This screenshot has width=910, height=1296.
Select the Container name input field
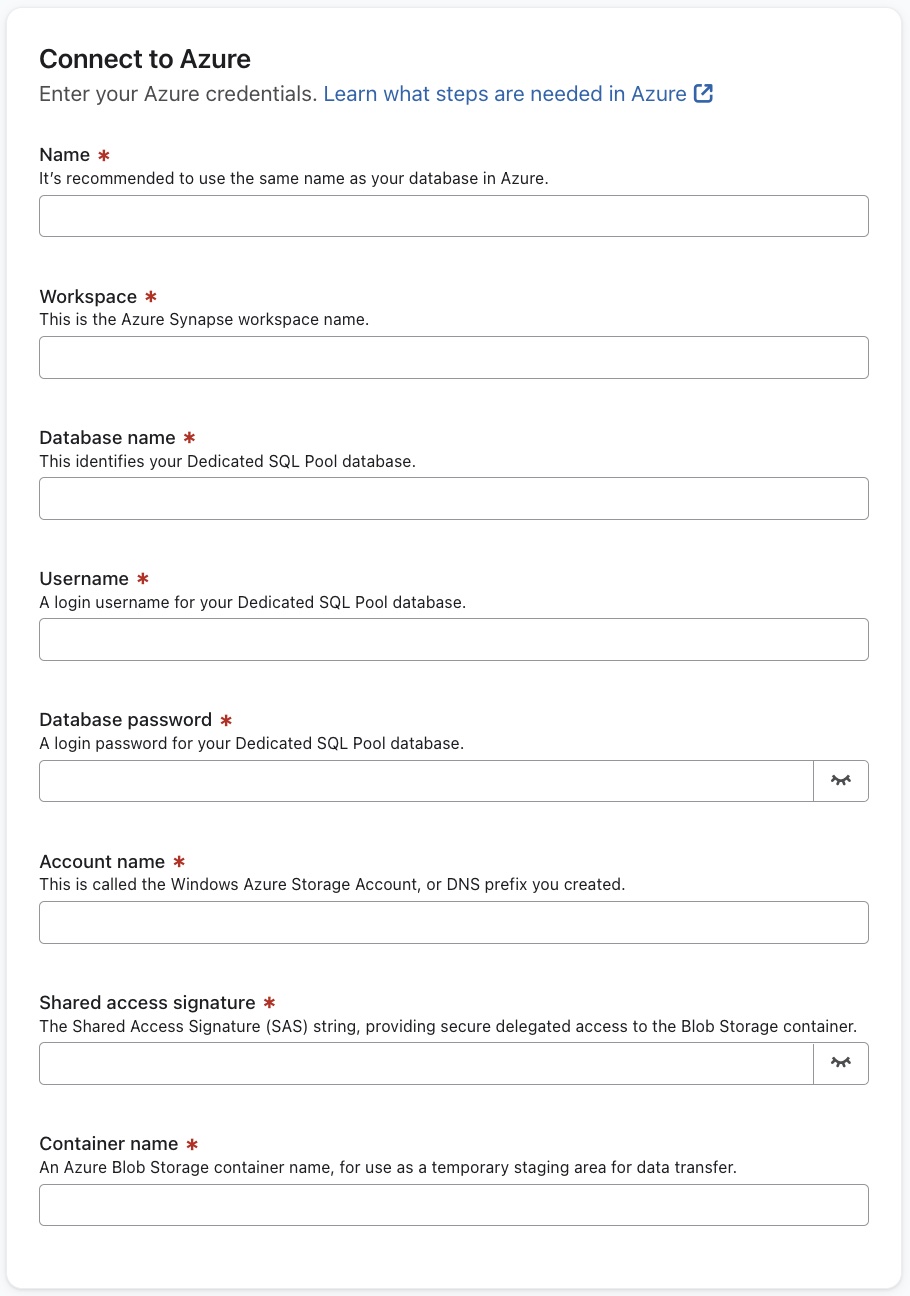454,1205
